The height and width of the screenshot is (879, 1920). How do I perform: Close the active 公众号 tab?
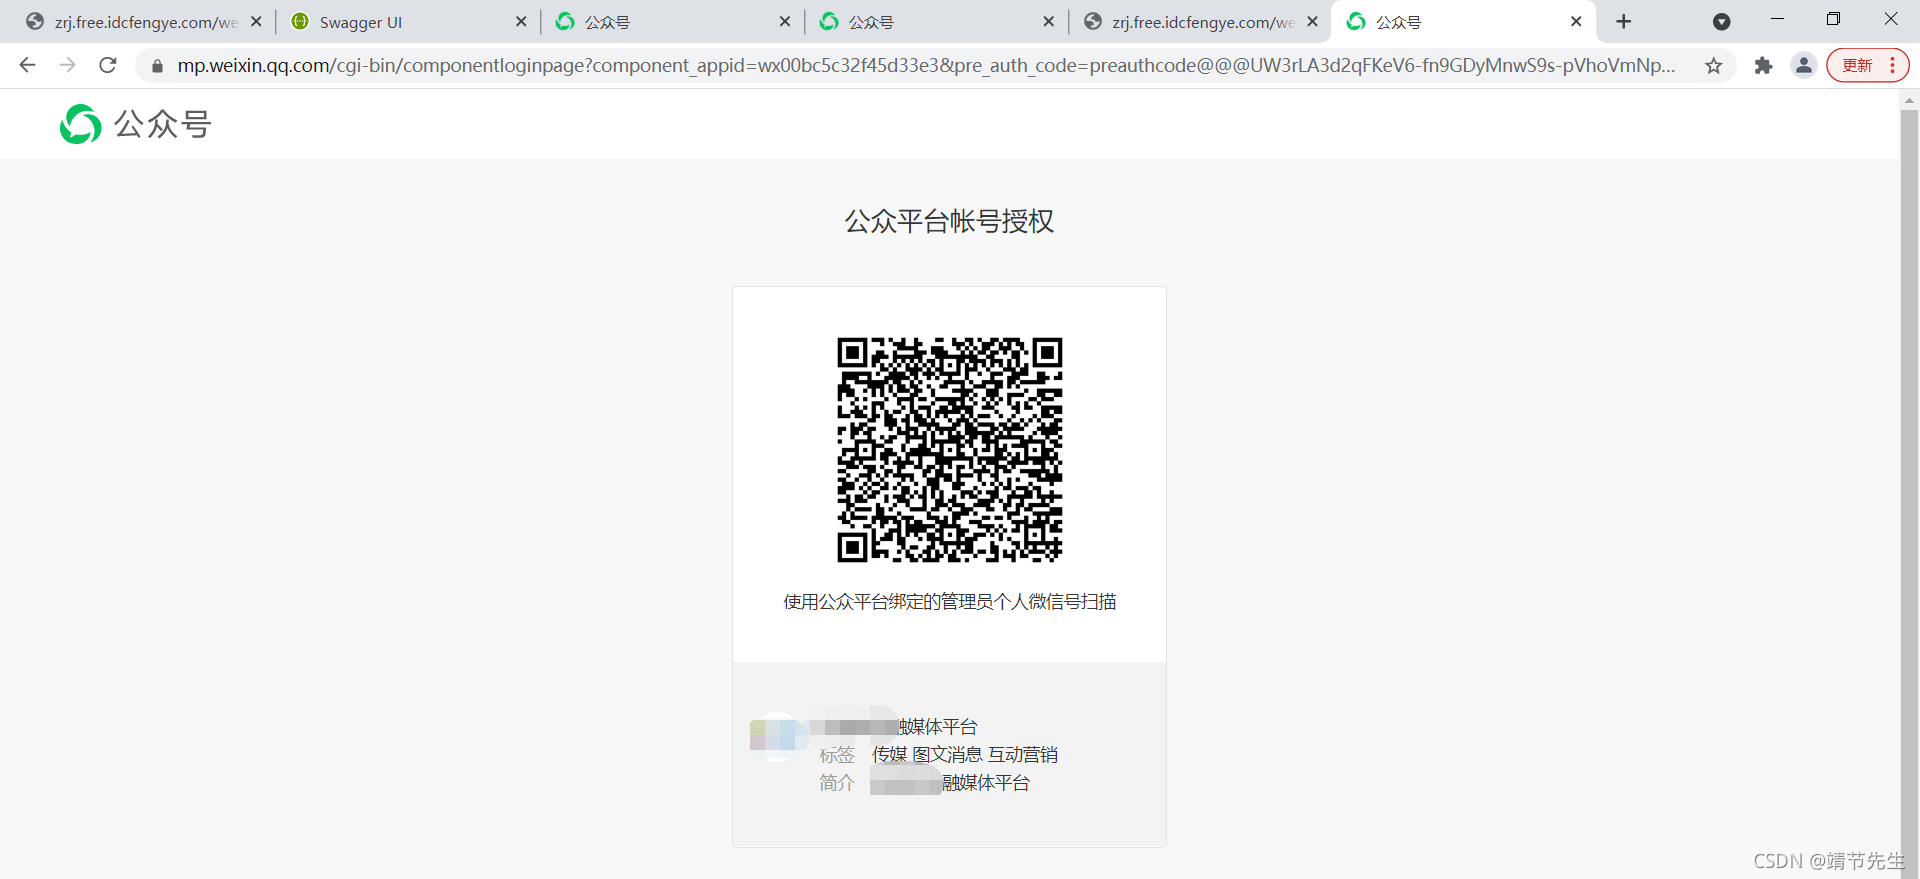1576,22
